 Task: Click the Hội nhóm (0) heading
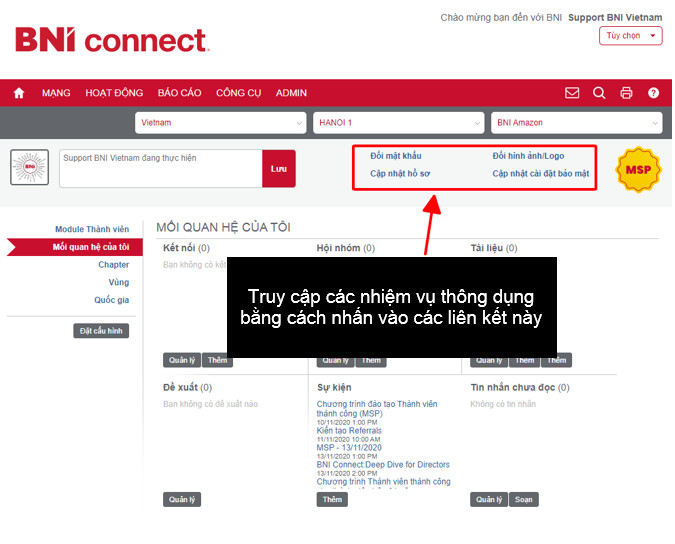coord(346,248)
